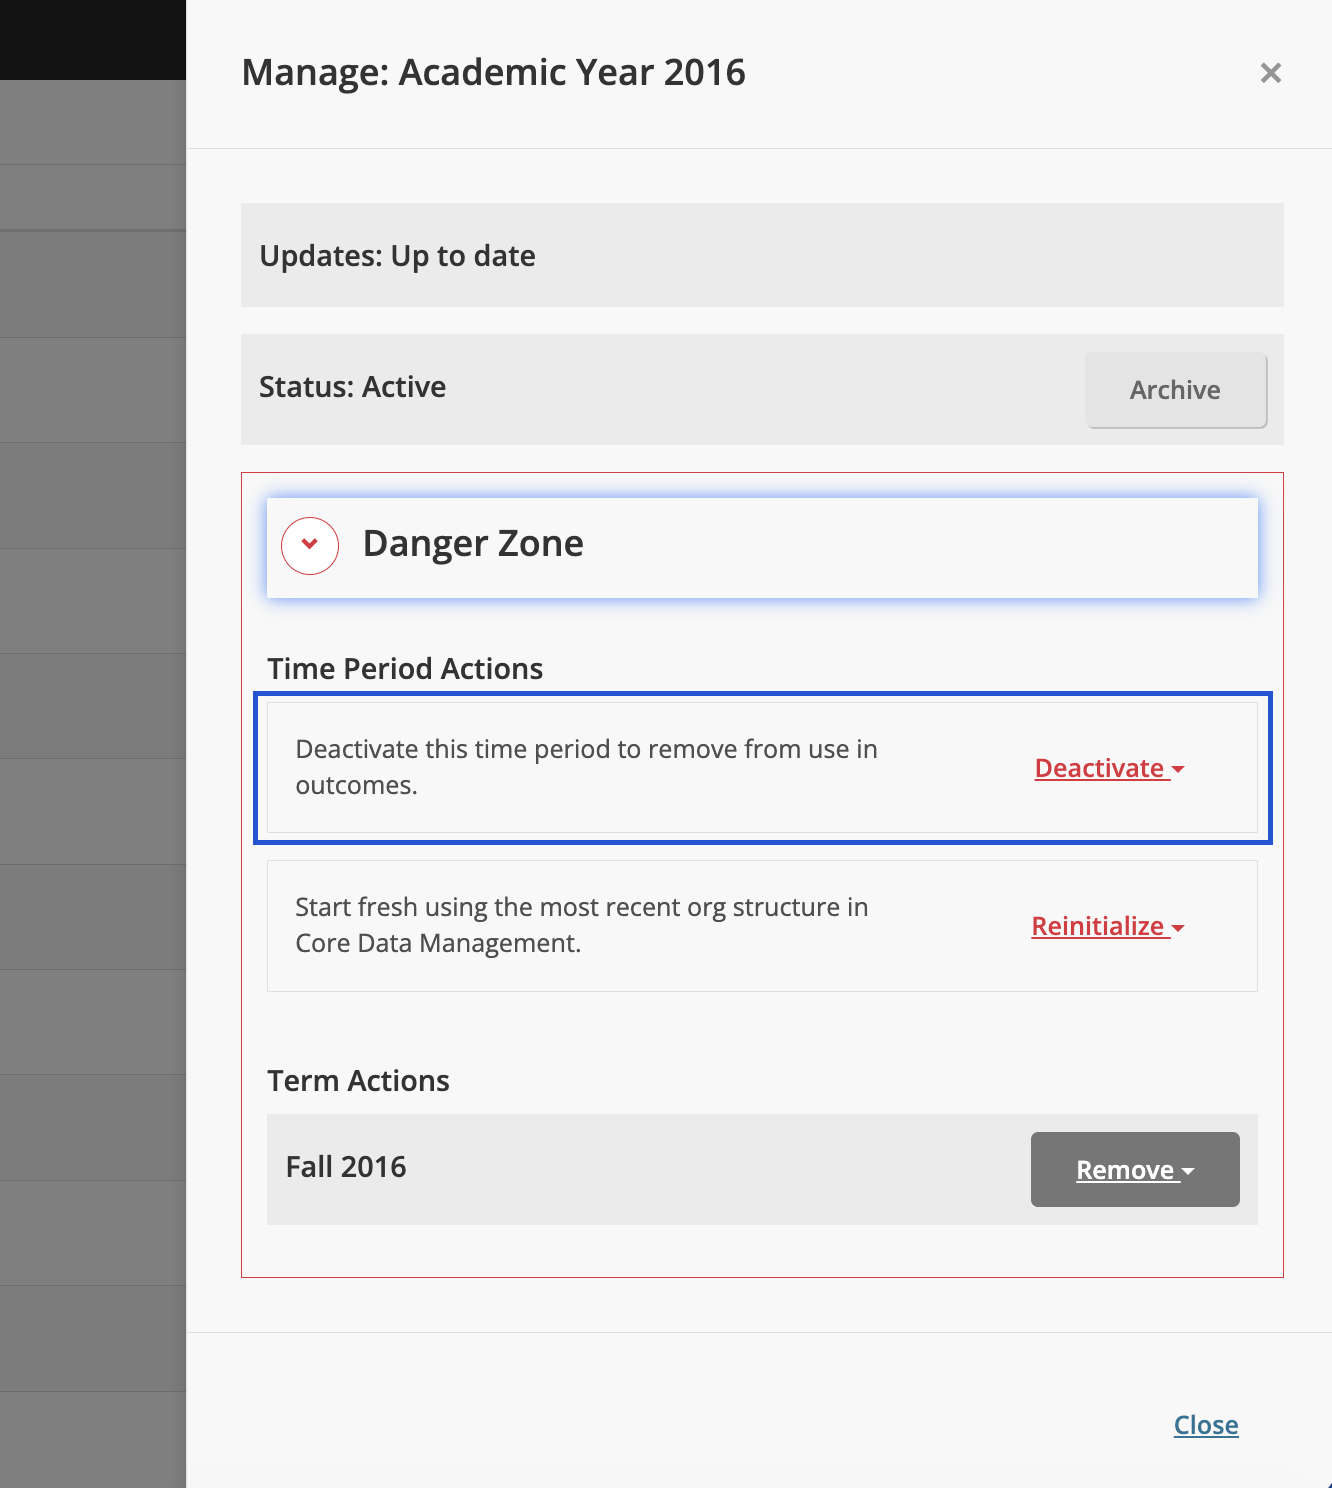Click the X icon to dismiss the Manage panel

click(x=1270, y=73)
